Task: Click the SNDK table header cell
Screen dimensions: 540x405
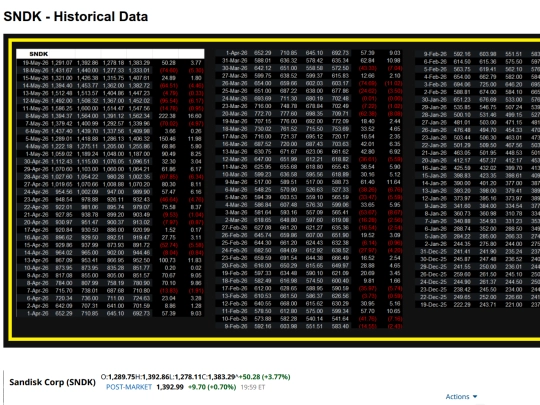Action: point(39,54)
